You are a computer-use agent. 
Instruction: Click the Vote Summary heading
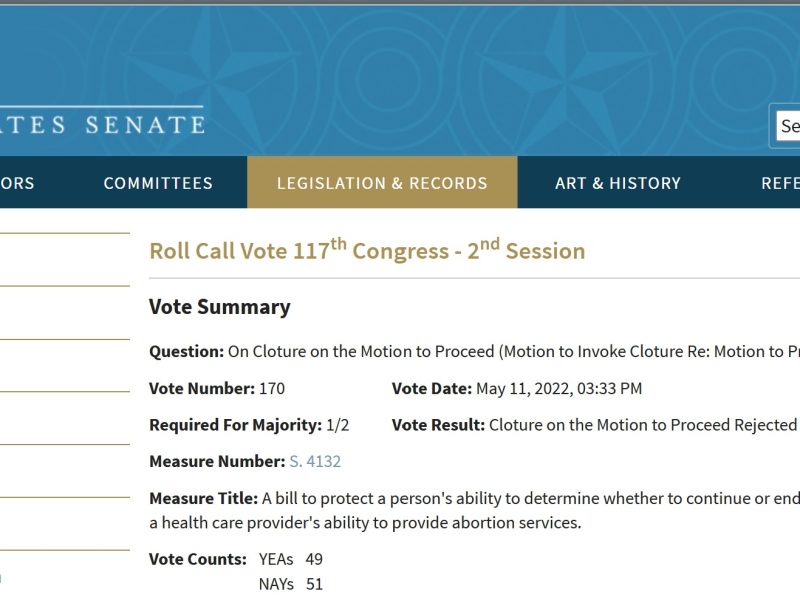point(220,307)
